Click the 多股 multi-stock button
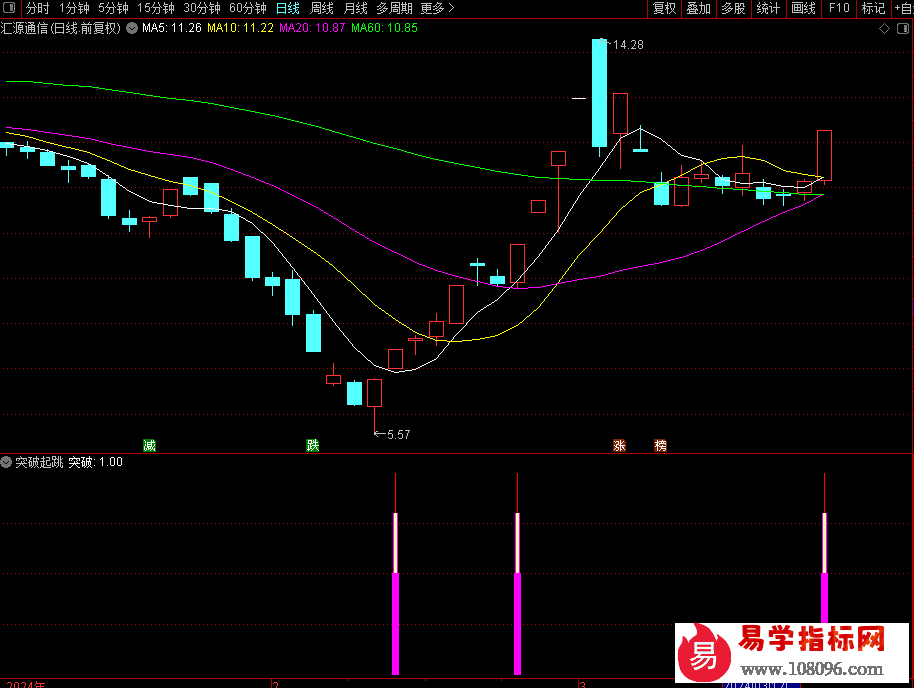Image resolution: width=914 pixels, height=688 pixels. click(733, 8)
